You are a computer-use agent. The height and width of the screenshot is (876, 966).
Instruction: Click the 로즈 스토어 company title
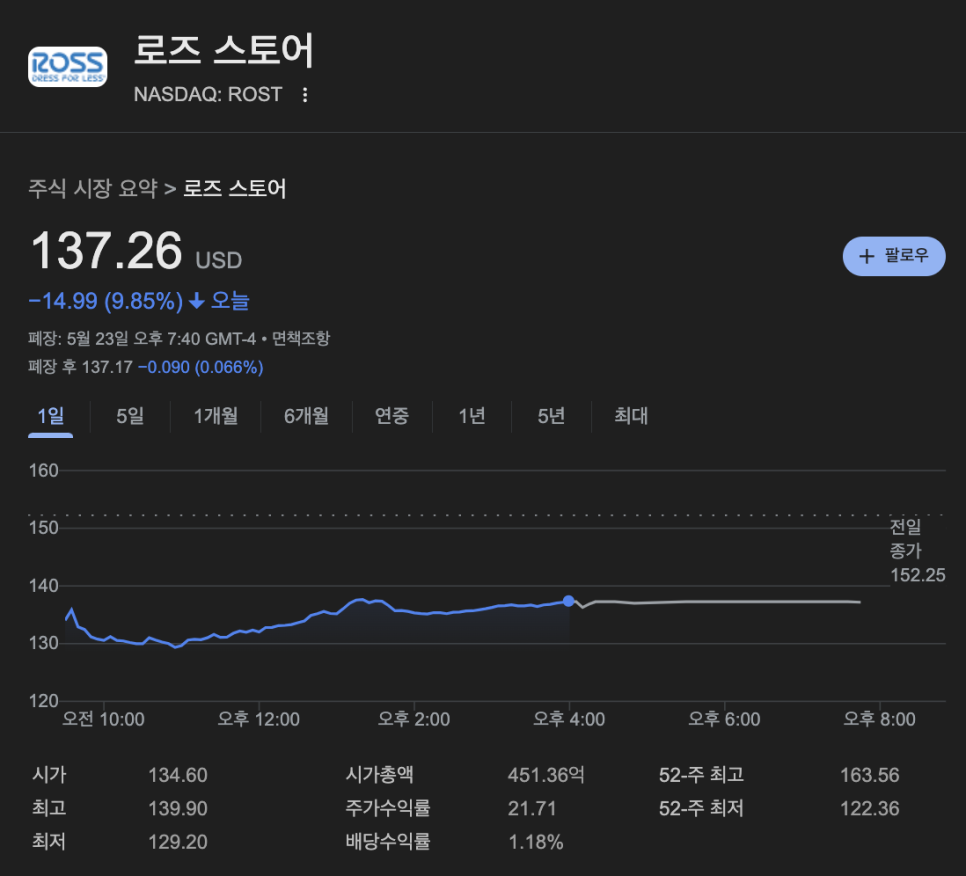click(224, 50)
